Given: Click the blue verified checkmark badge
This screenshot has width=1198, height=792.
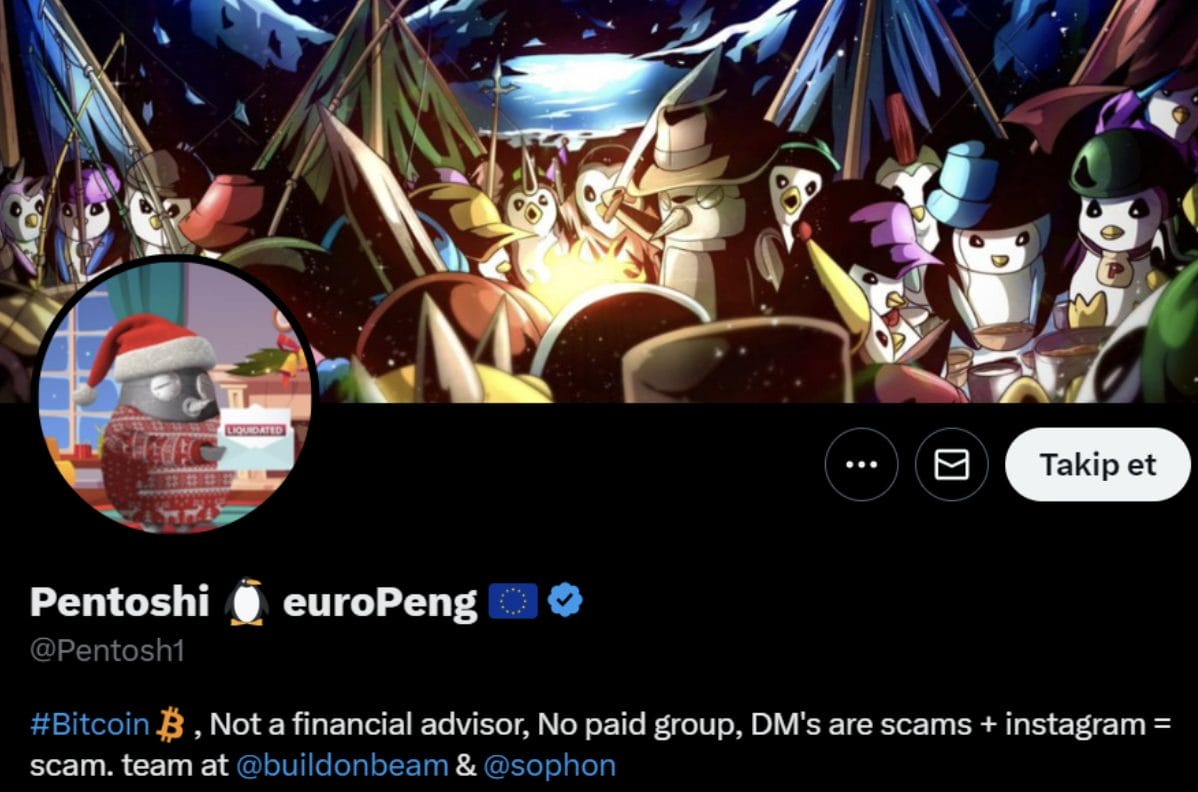Looking at the screenshot, I should point(565,600).
